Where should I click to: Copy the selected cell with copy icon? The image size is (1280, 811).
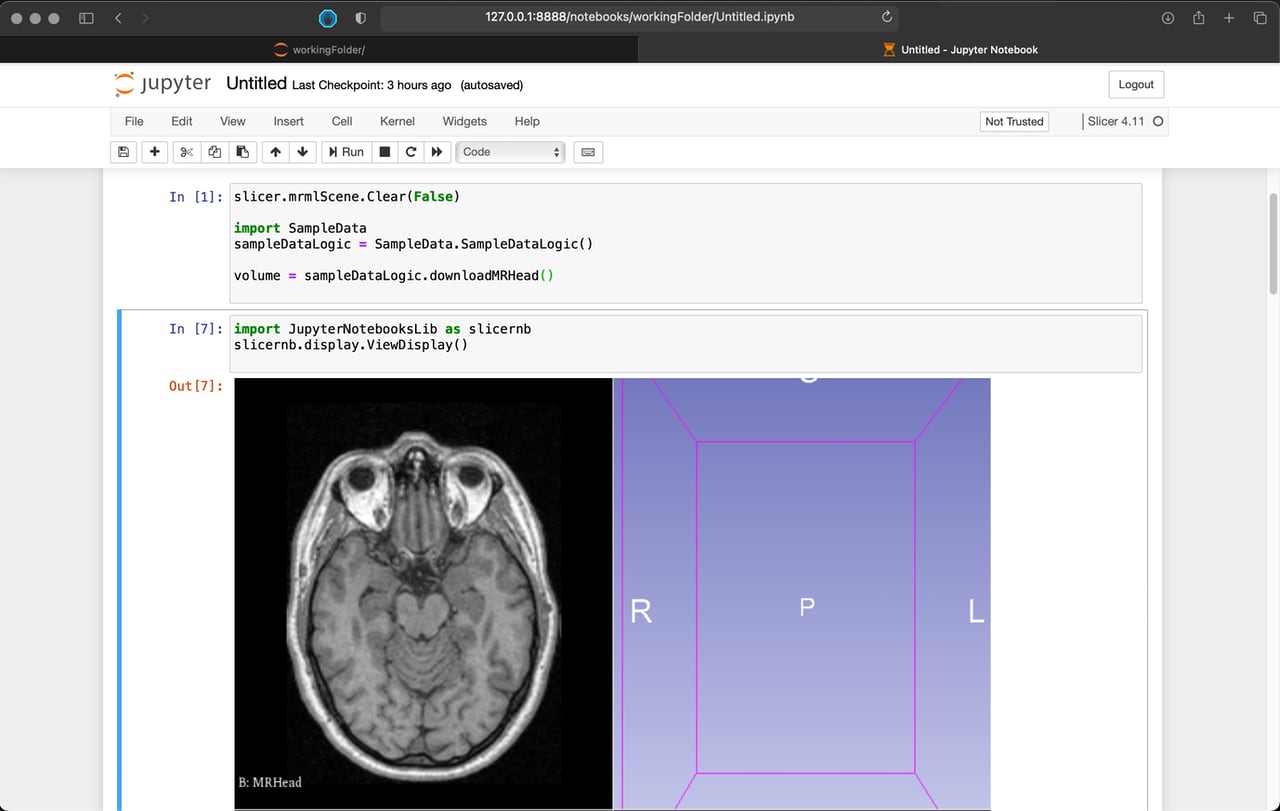click(x=214, y=151)
